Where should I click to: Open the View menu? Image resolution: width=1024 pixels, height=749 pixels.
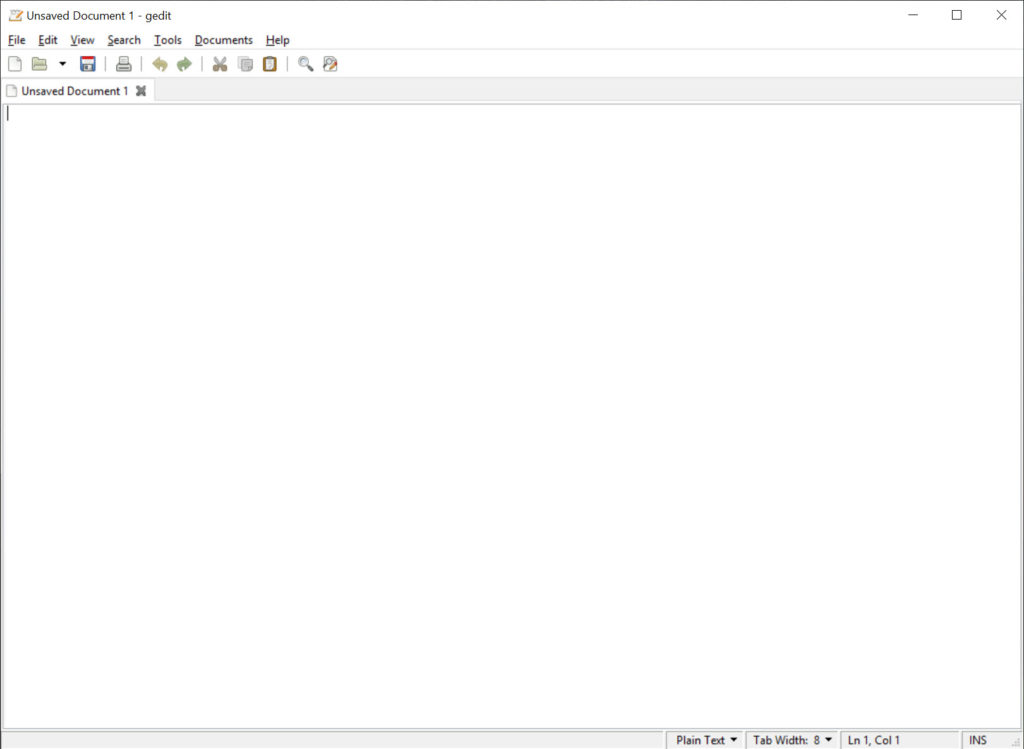click(x=82, y=40)
